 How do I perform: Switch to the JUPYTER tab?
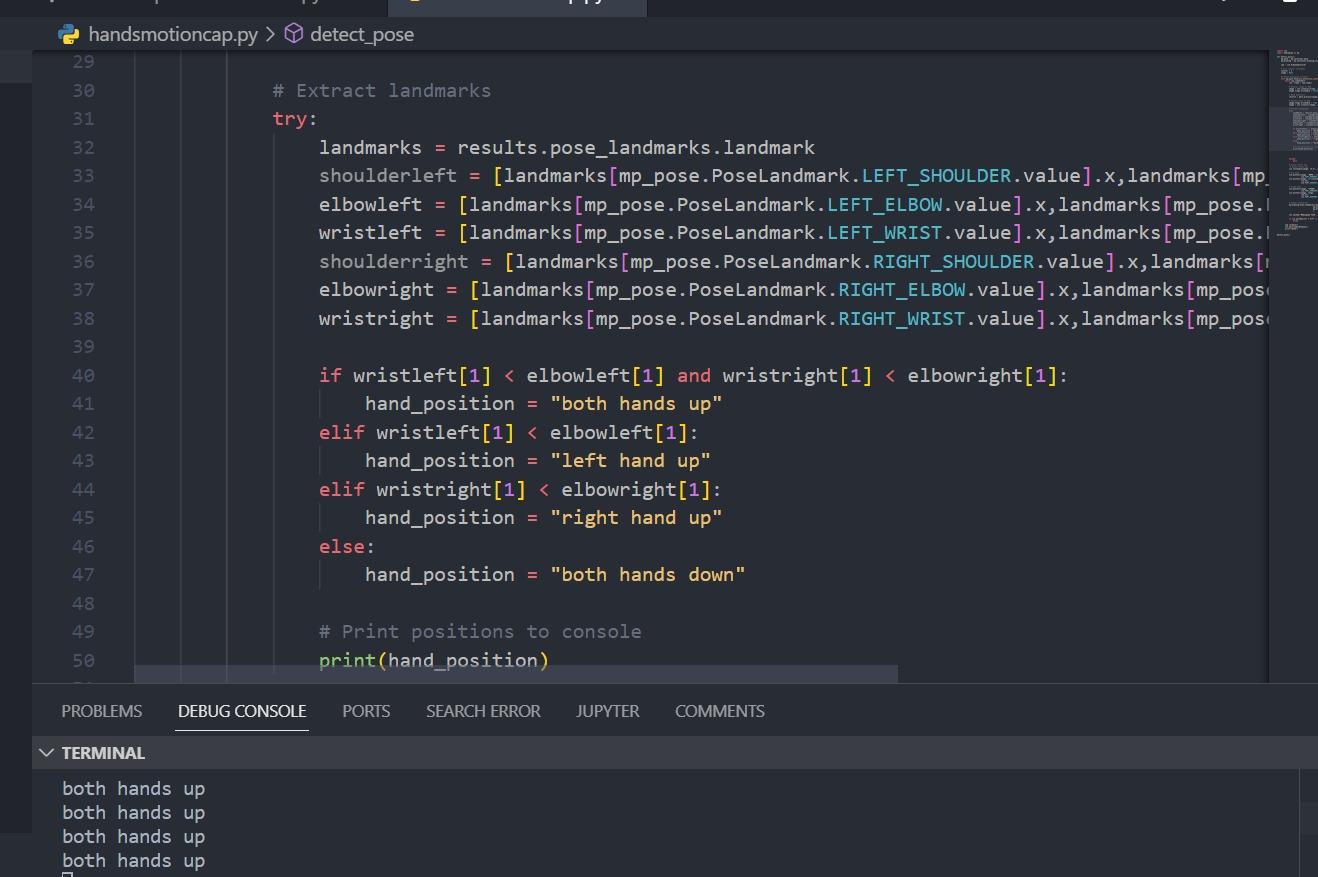tap(608, 711)
